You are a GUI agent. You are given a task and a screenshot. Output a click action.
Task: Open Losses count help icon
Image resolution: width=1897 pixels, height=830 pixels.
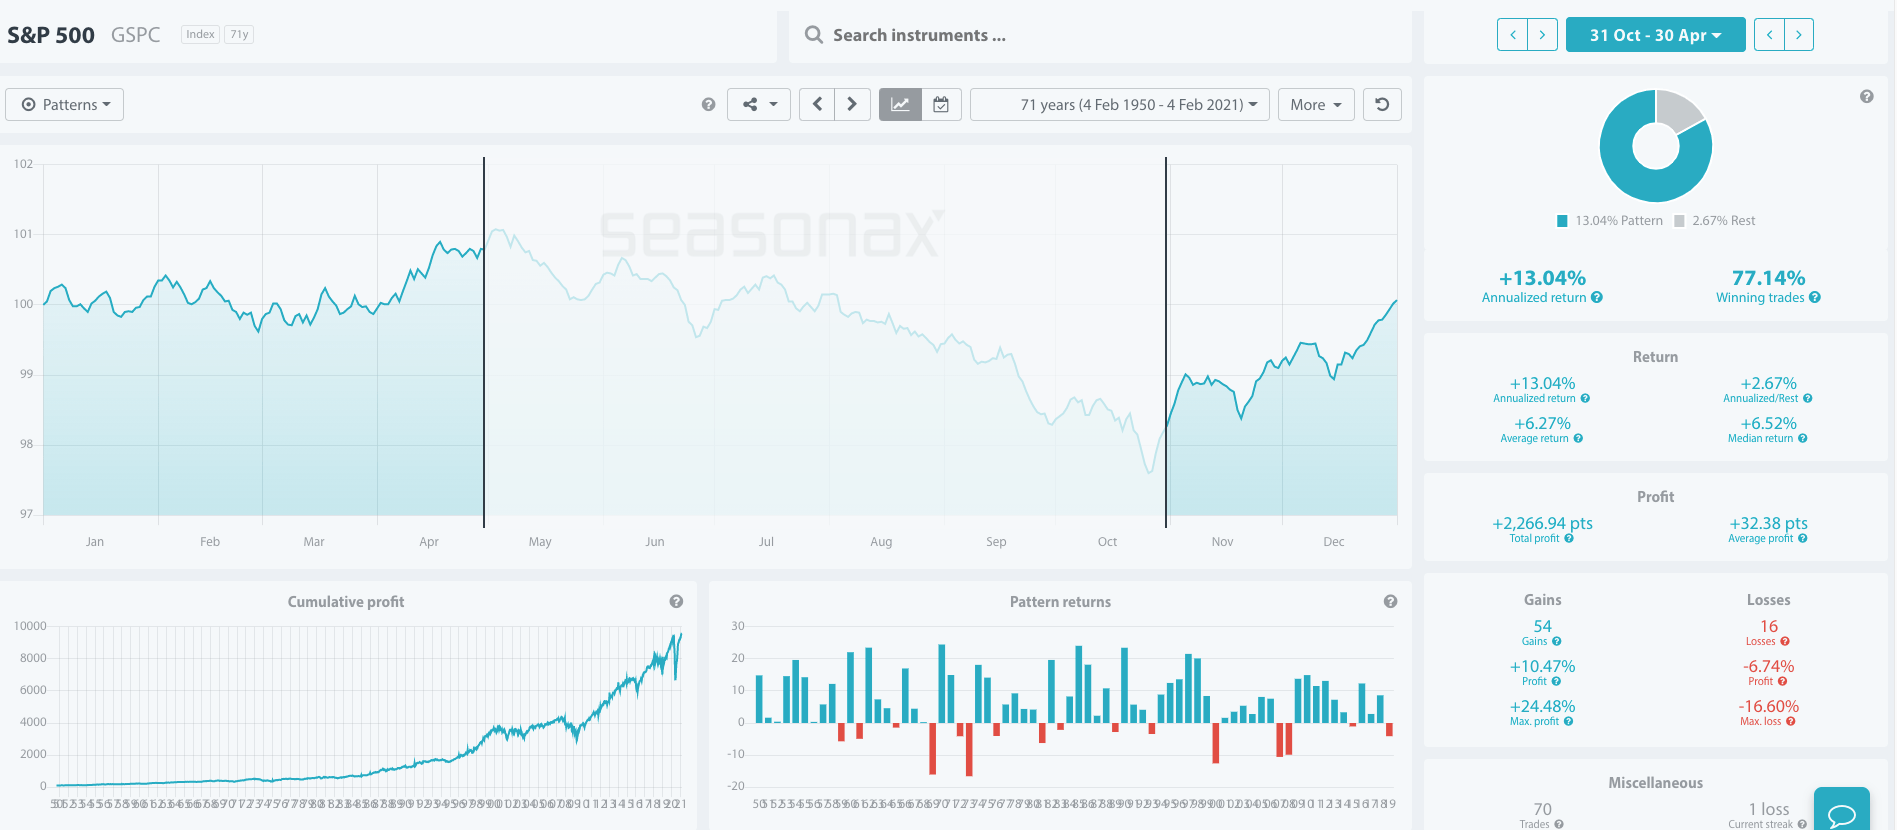pyautogui.click(x=1785, y=642)
